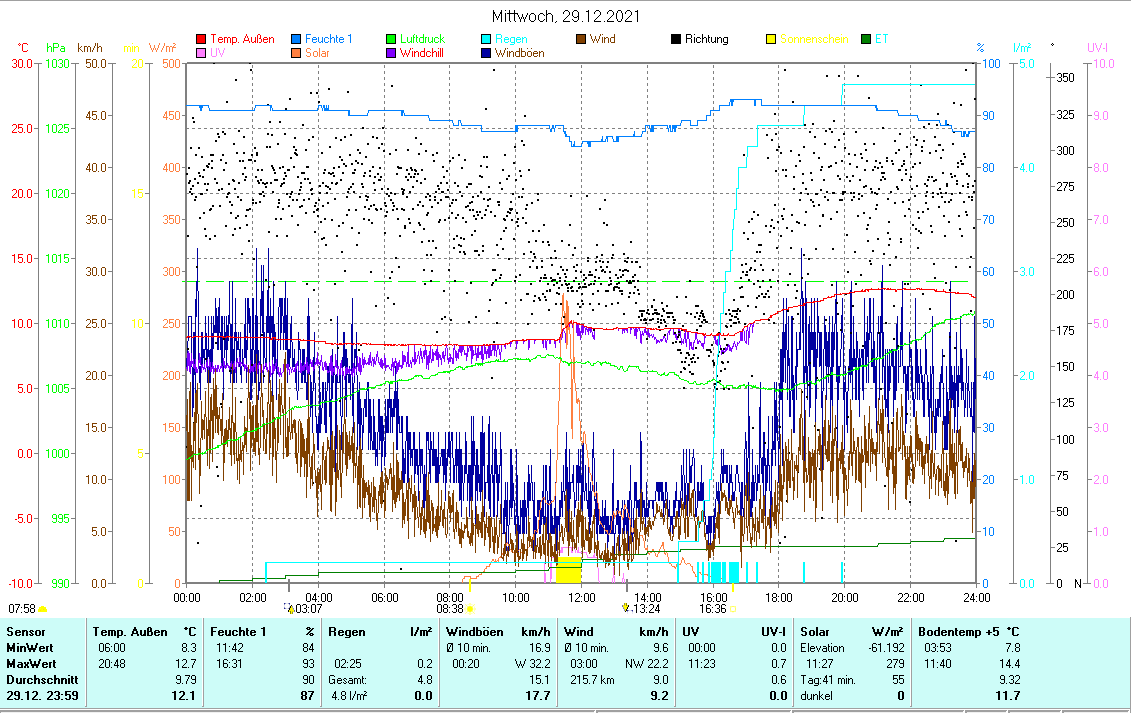The image size is (1131, 713).
Task: Click the black Richtung legend square
Action: click(676, 40)
